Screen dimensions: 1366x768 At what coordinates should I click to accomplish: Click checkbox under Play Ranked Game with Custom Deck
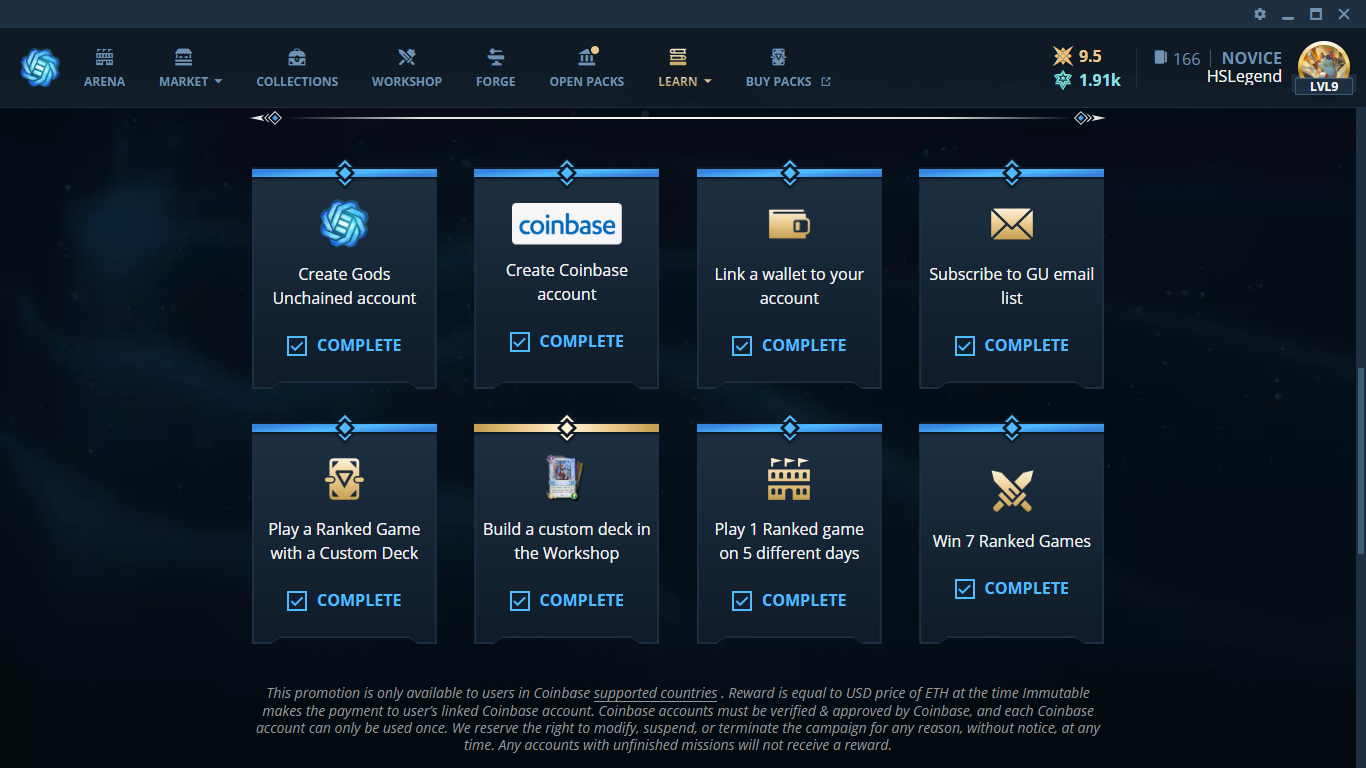tap(297, 601)
